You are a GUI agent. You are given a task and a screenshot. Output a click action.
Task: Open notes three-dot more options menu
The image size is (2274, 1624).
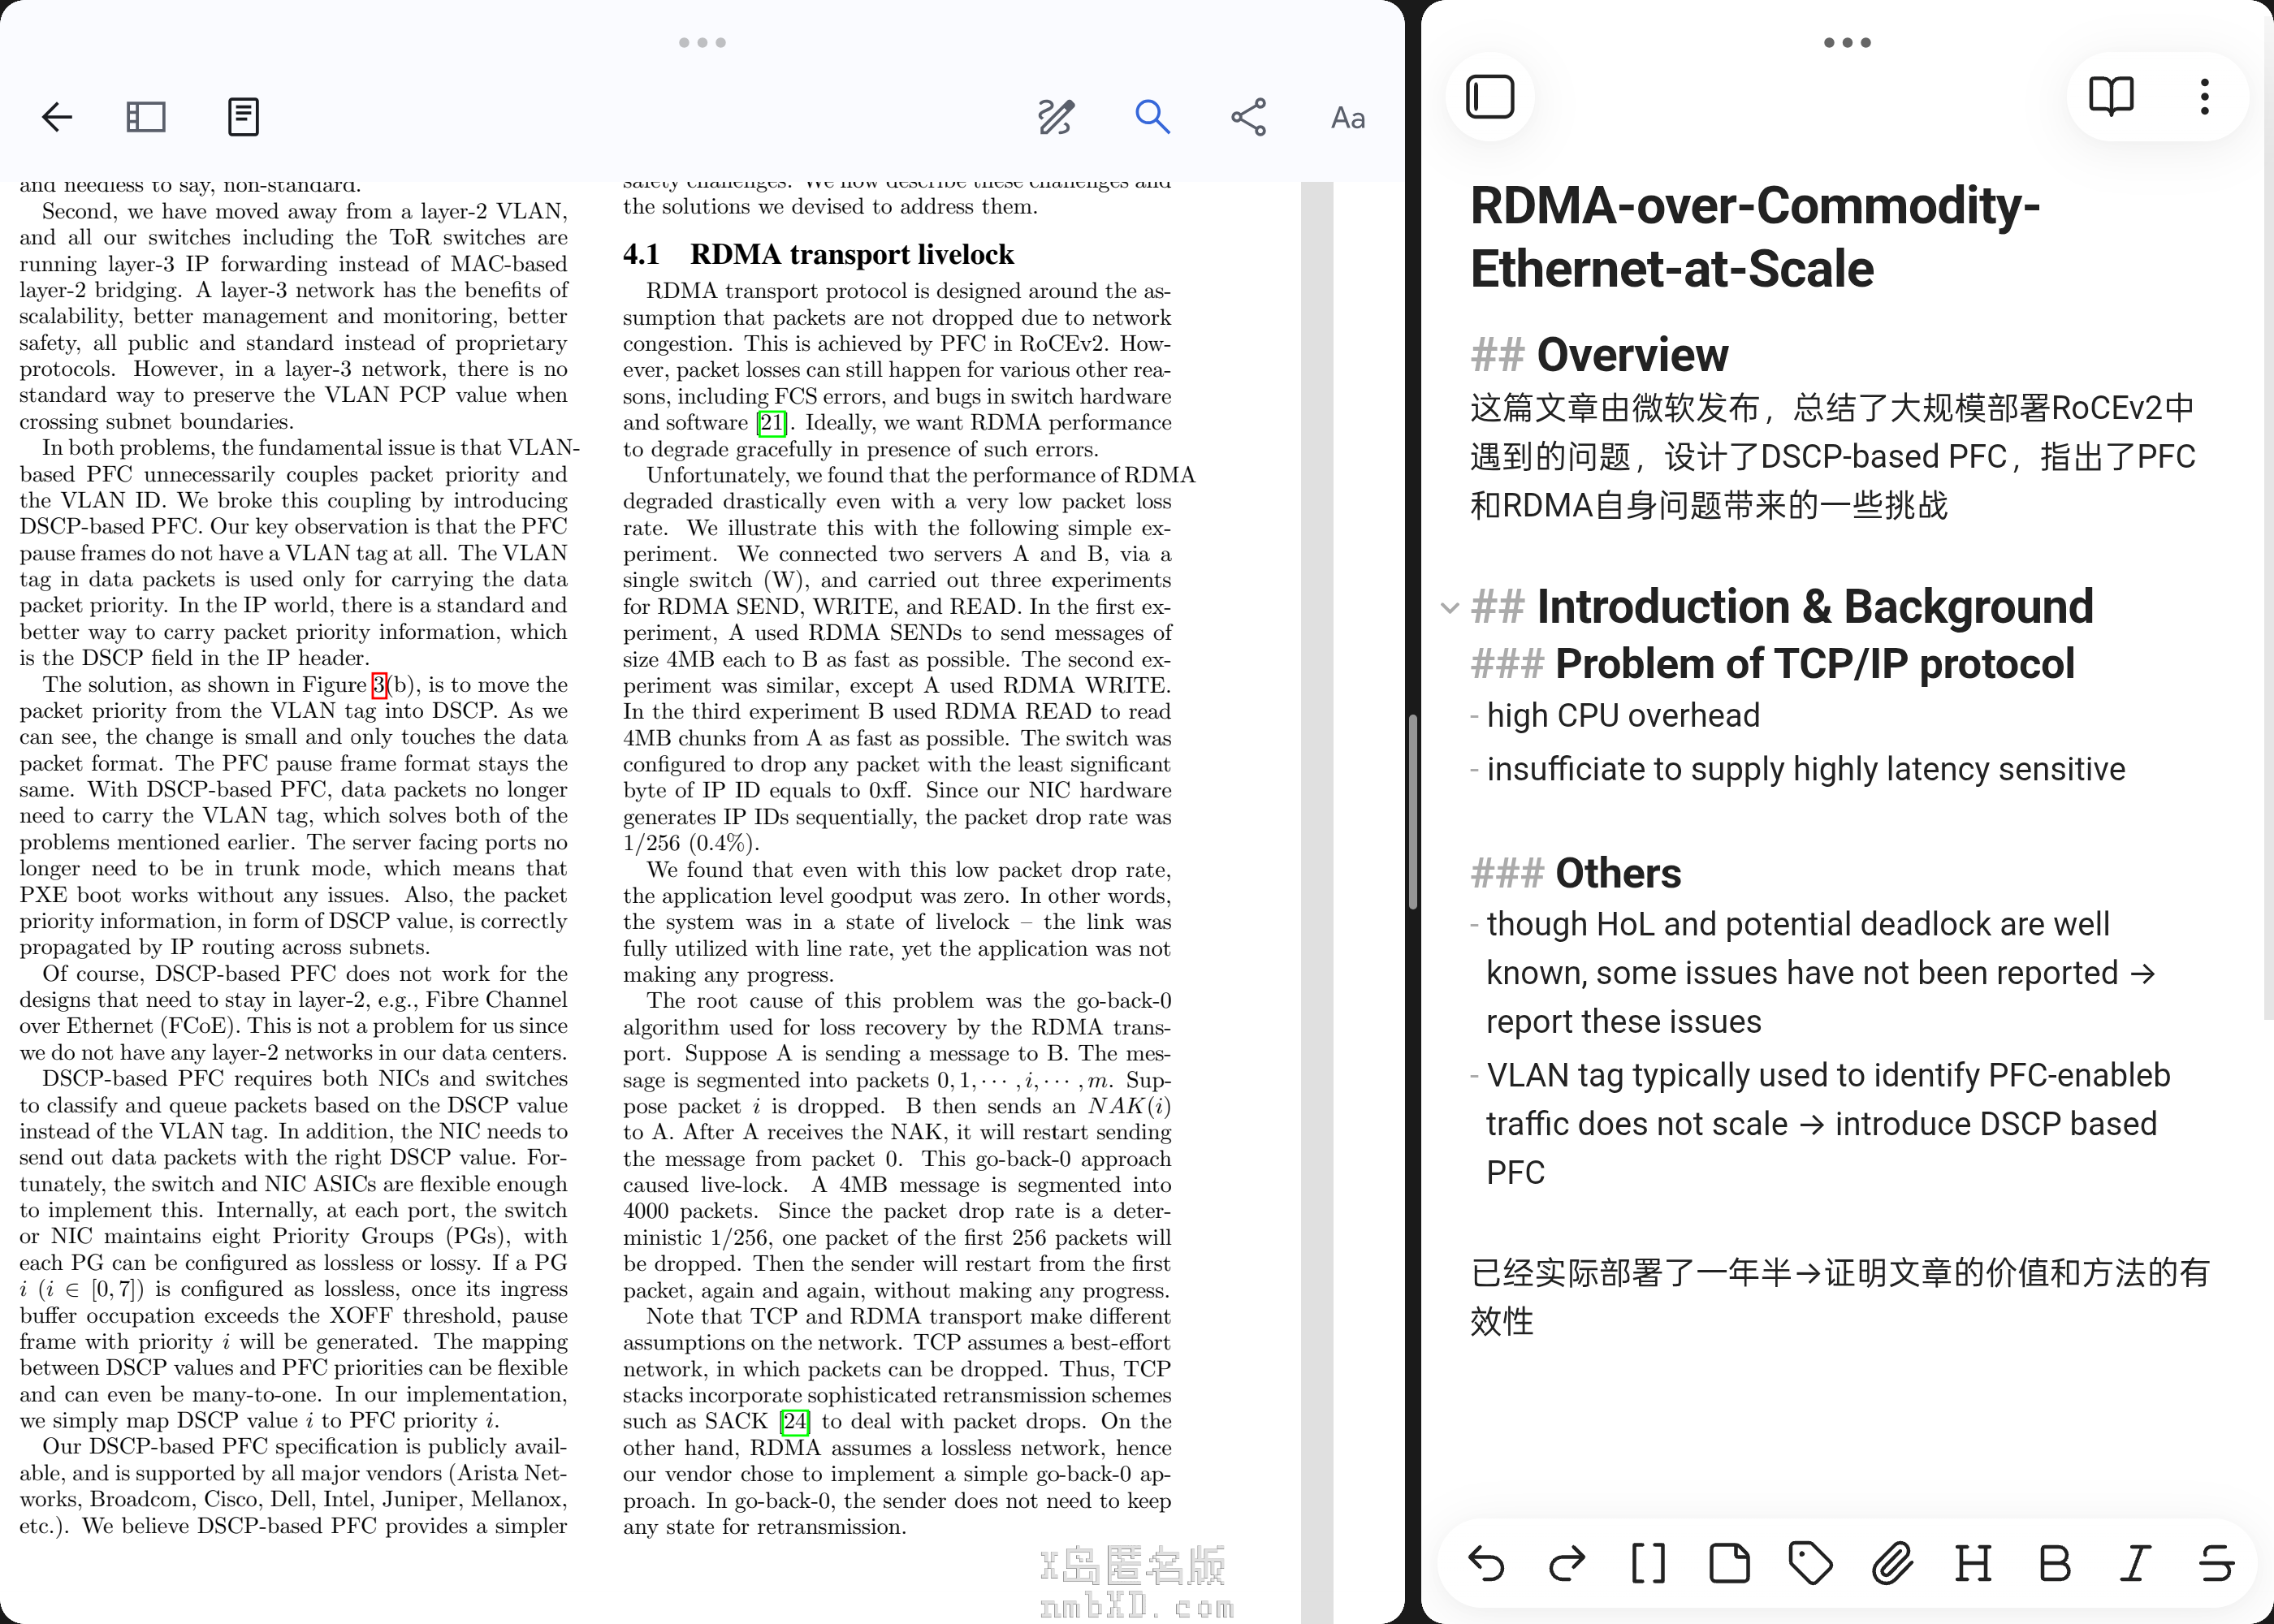[x=2204, y=97]
